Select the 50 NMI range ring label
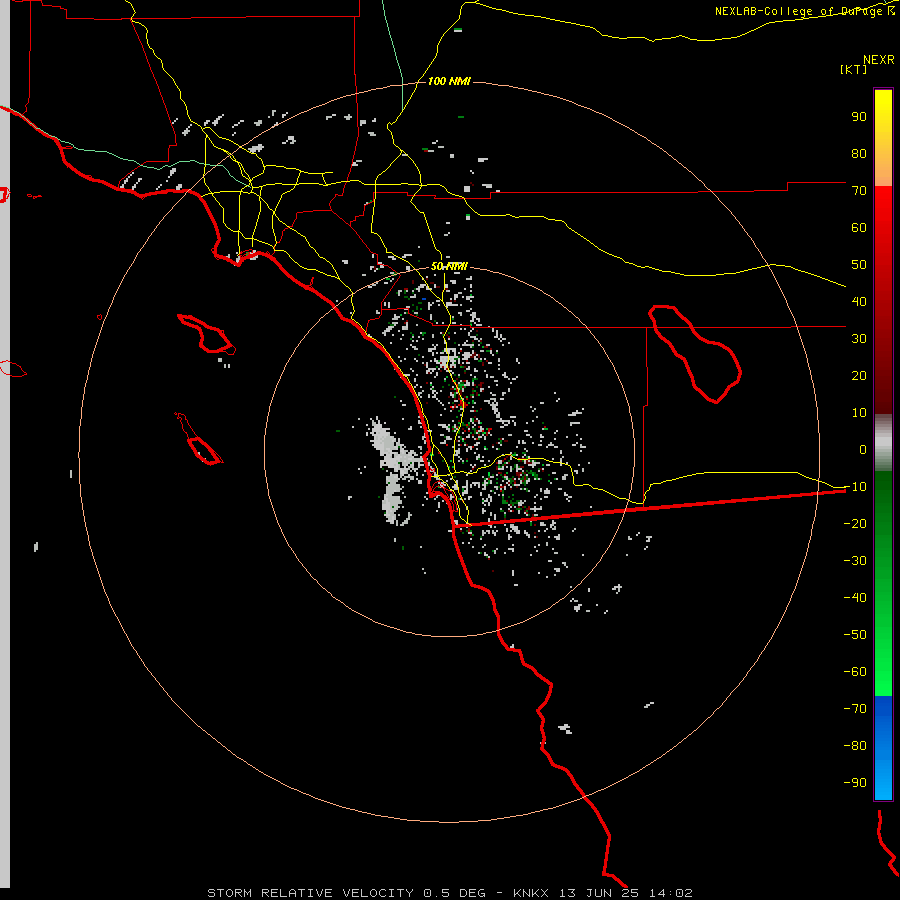The image size is (900, 900). point(449,266)
